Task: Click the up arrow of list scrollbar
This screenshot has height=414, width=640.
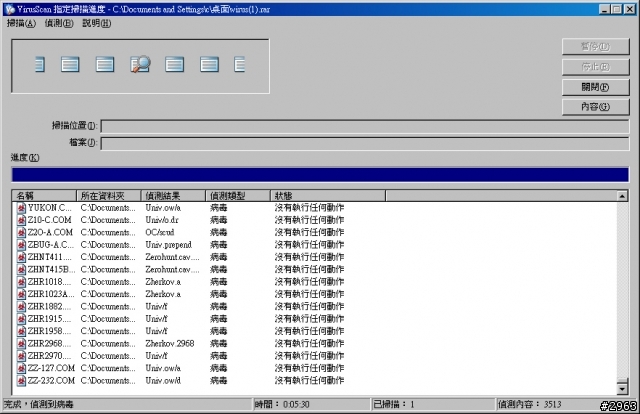Action: (622, 196)
